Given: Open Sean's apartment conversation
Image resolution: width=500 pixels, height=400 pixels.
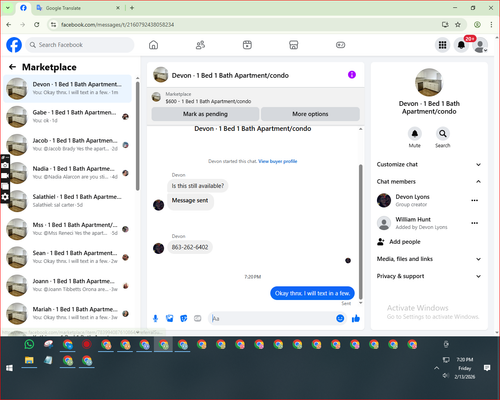Looking at the screenshot, I should click(68, 257).
